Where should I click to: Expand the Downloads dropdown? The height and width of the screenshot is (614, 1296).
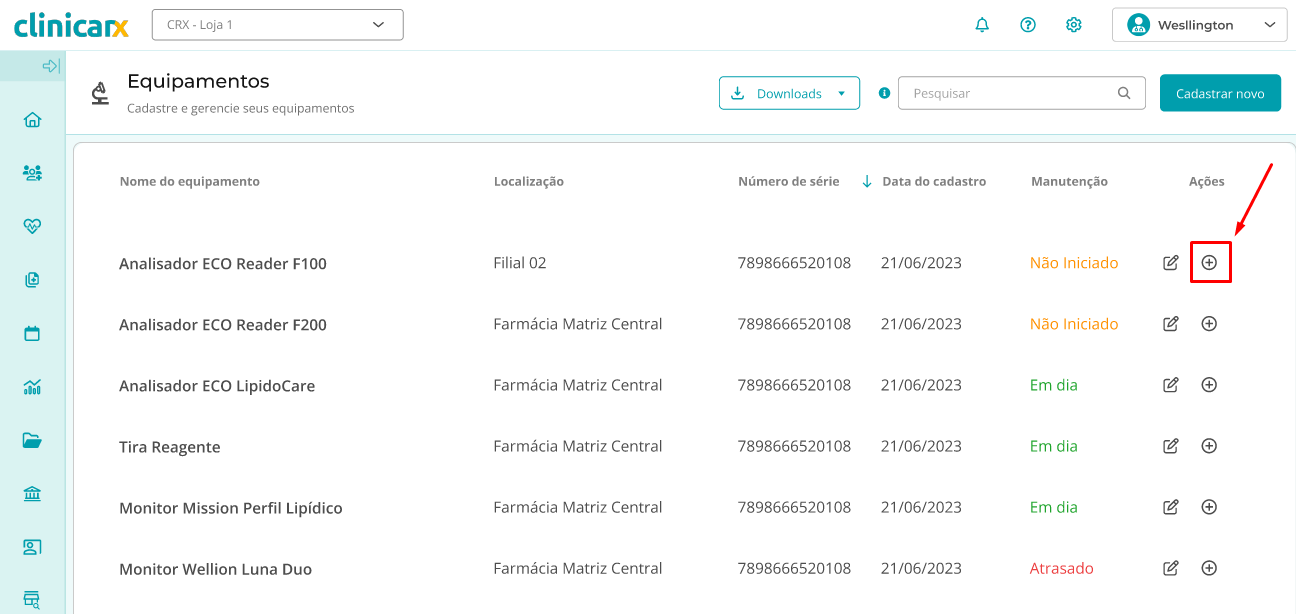(x=789, y=93)
